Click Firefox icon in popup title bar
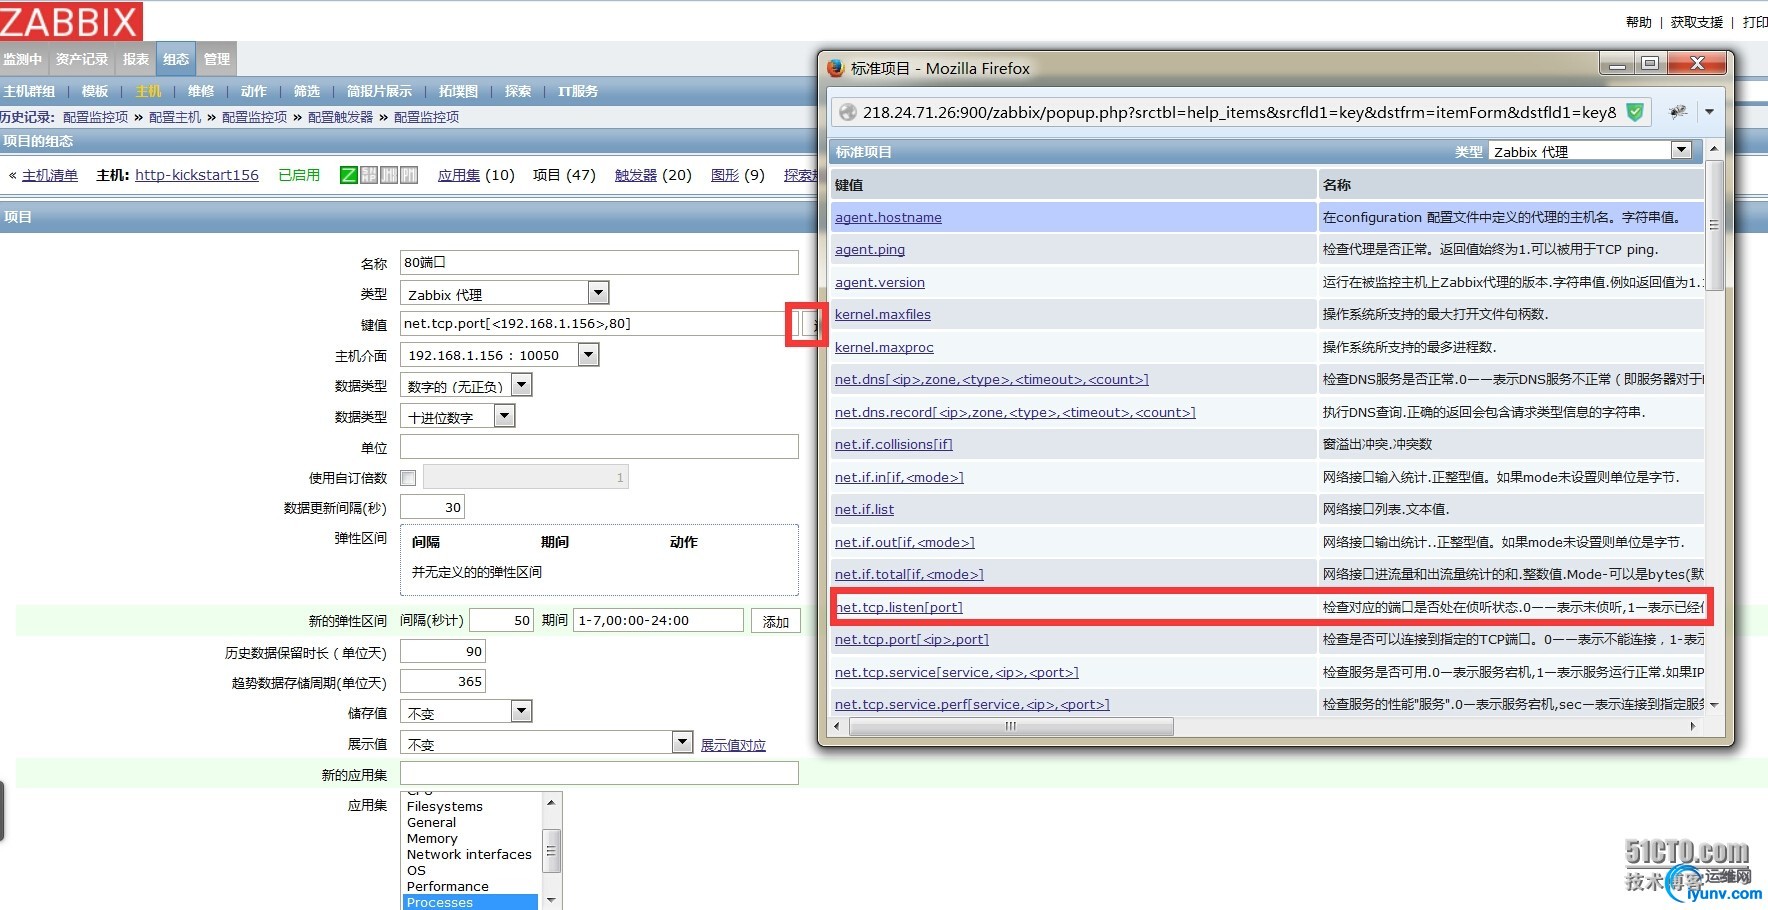This screenshot has height=910, width=1768. coord(836,68)
